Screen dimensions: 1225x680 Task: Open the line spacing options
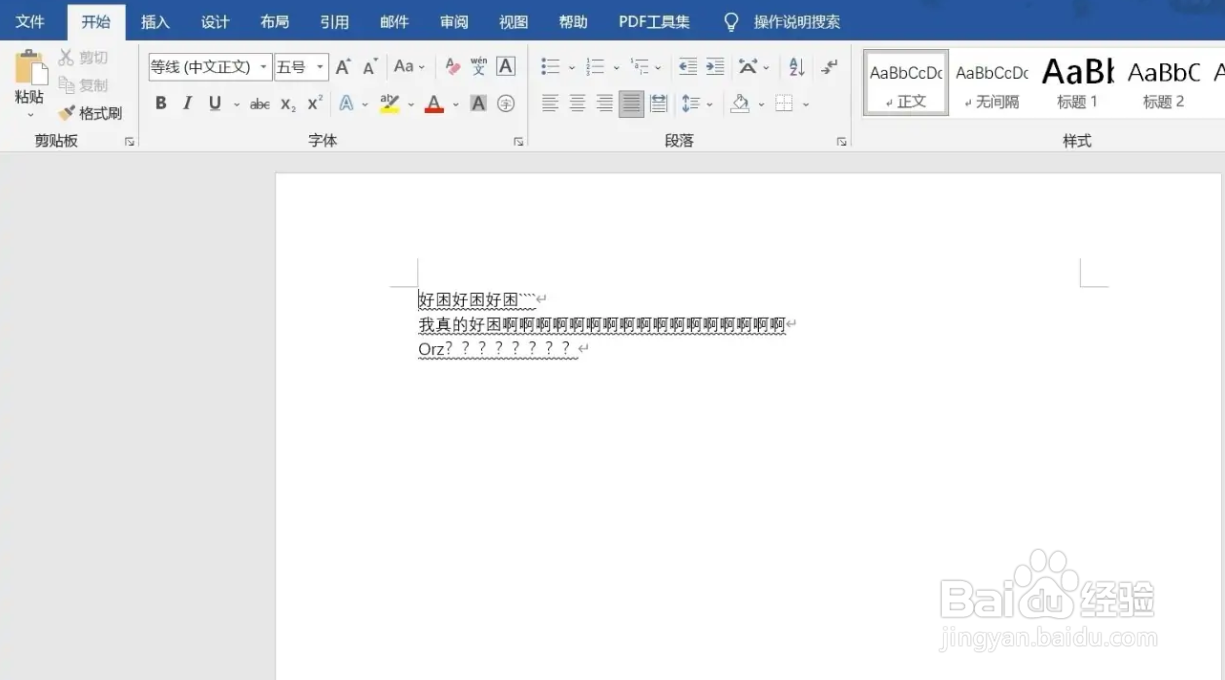click(x=691, y=103)
